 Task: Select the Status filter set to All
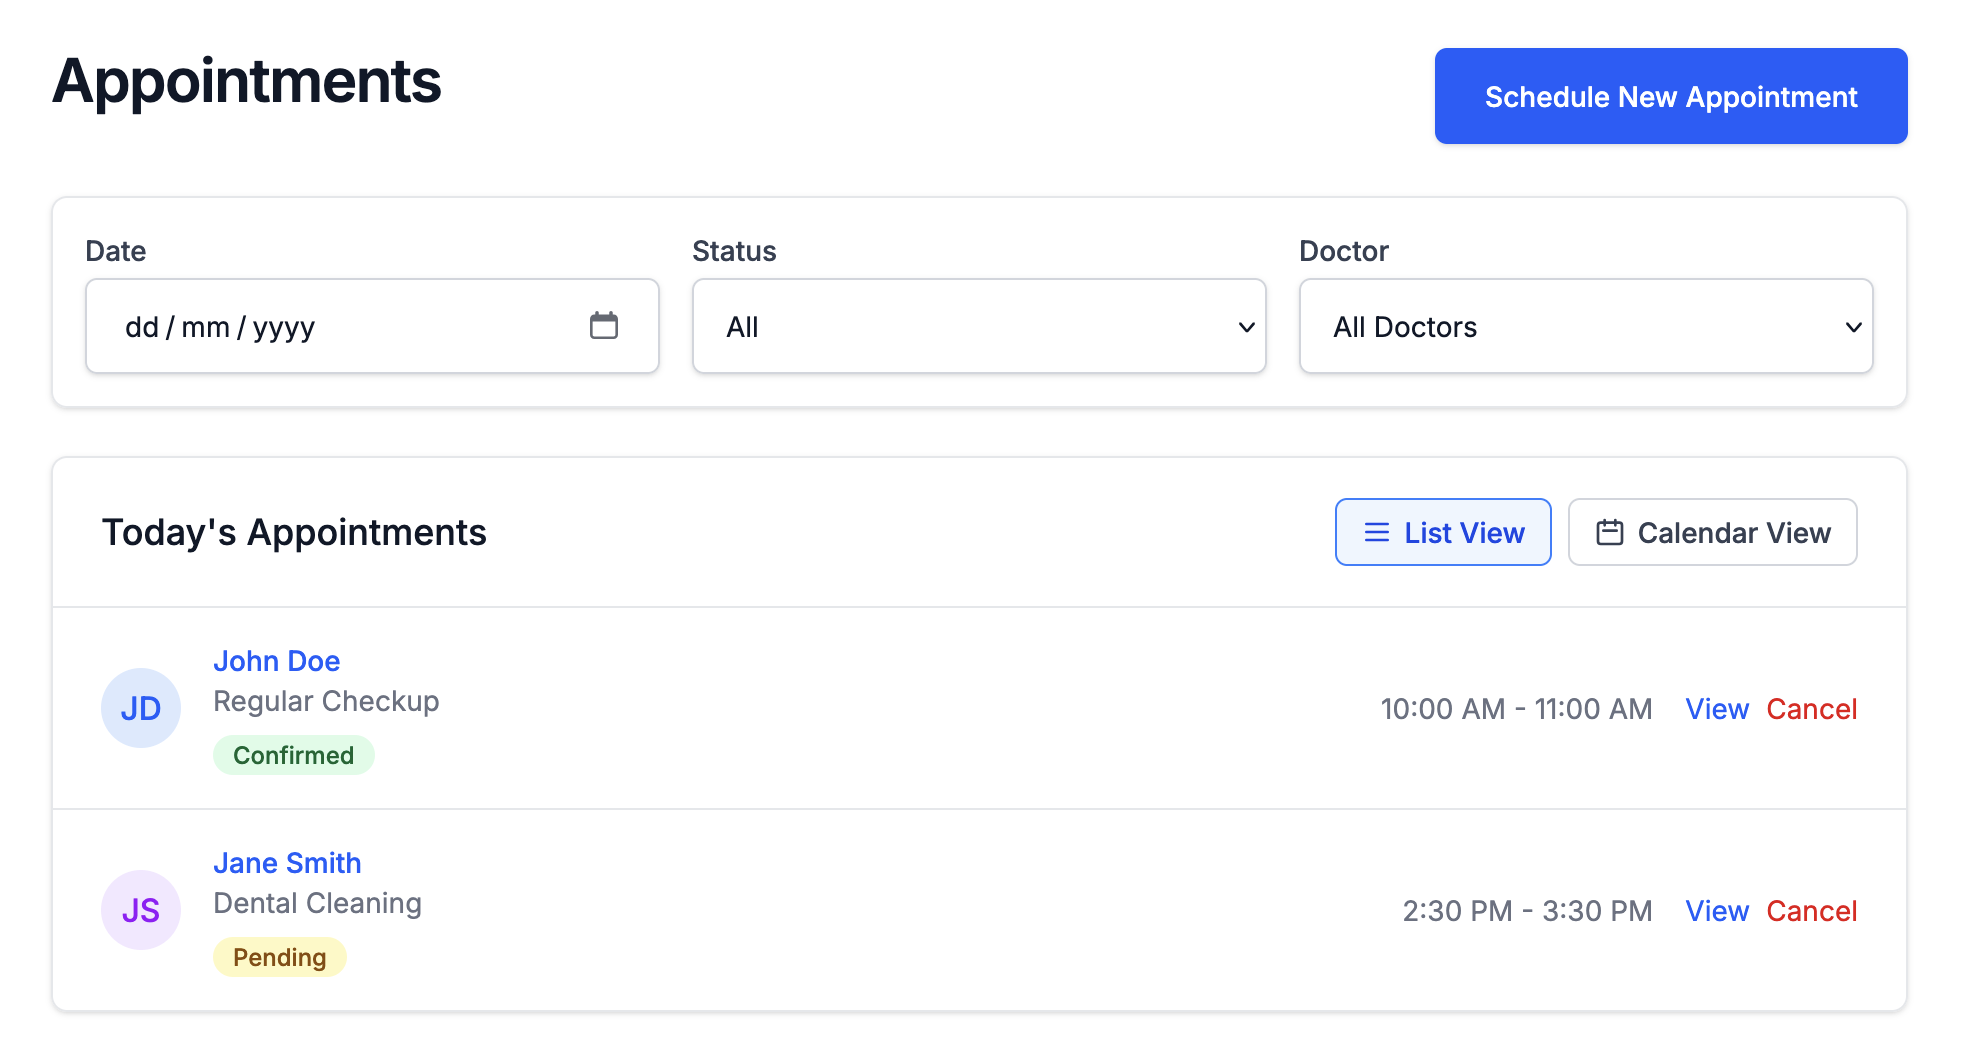pos(978,326)
